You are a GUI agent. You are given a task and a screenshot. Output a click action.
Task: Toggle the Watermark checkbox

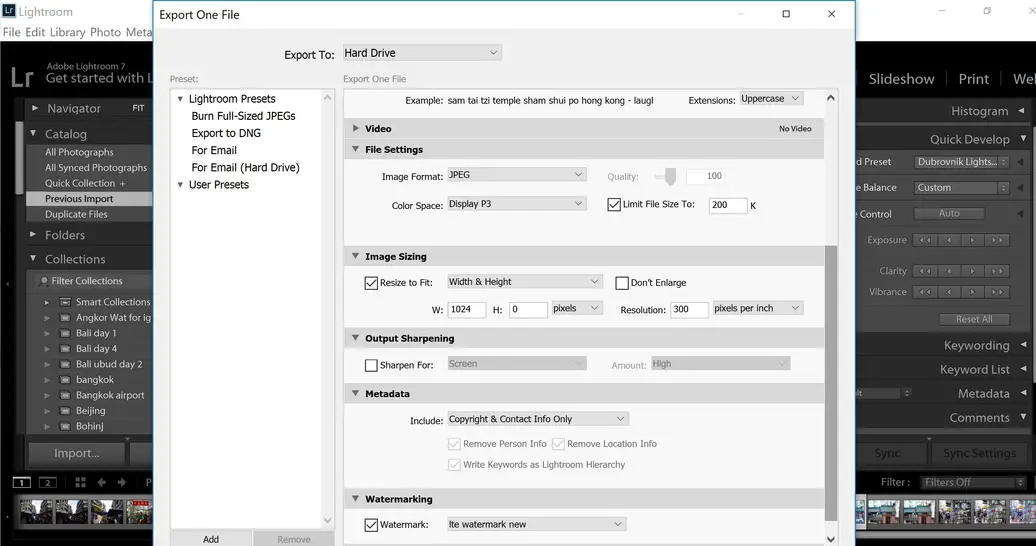point(371,525)
